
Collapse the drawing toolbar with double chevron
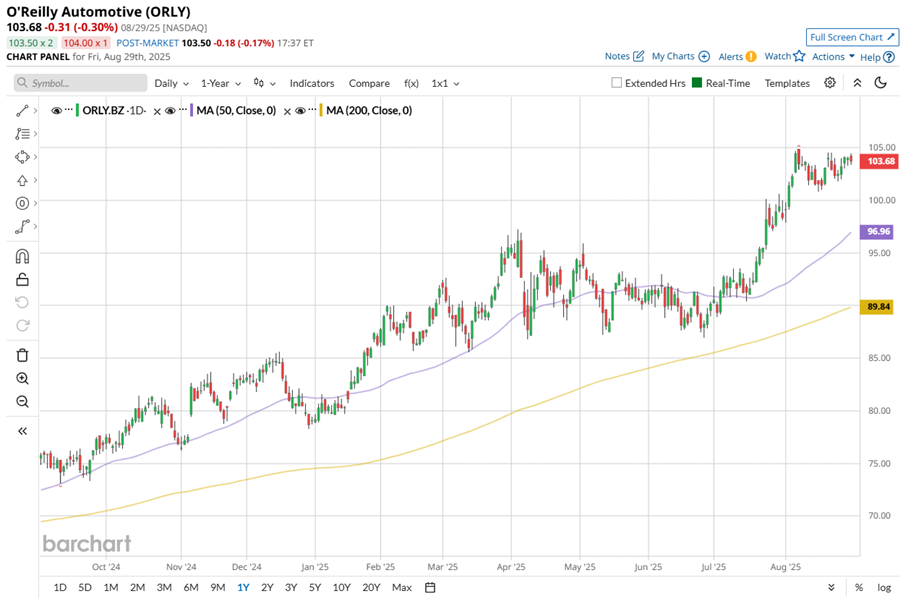pos(22,431)
